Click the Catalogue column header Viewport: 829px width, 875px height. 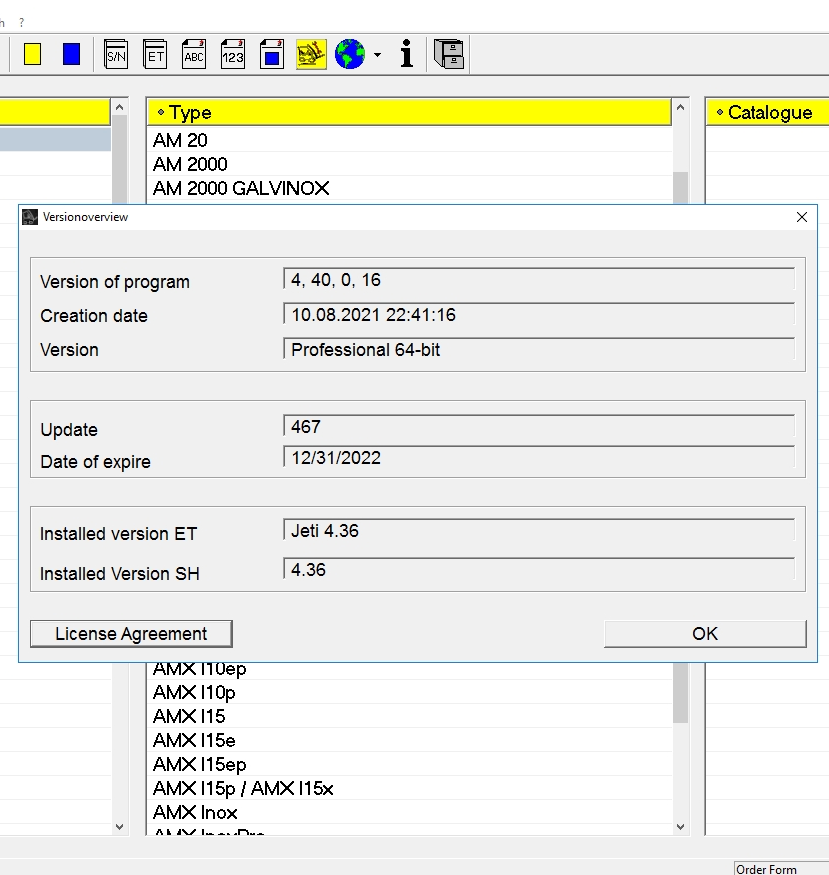pyautogui.click(x=768, y=112)
